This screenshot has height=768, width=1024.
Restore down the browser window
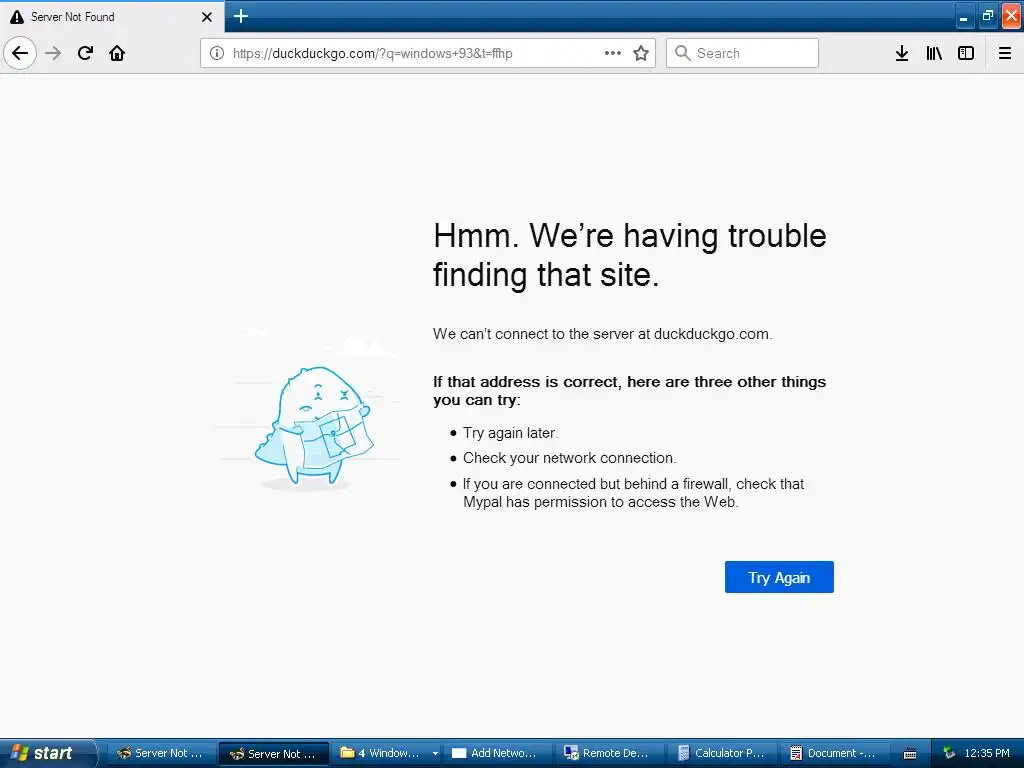click(987, 16)
